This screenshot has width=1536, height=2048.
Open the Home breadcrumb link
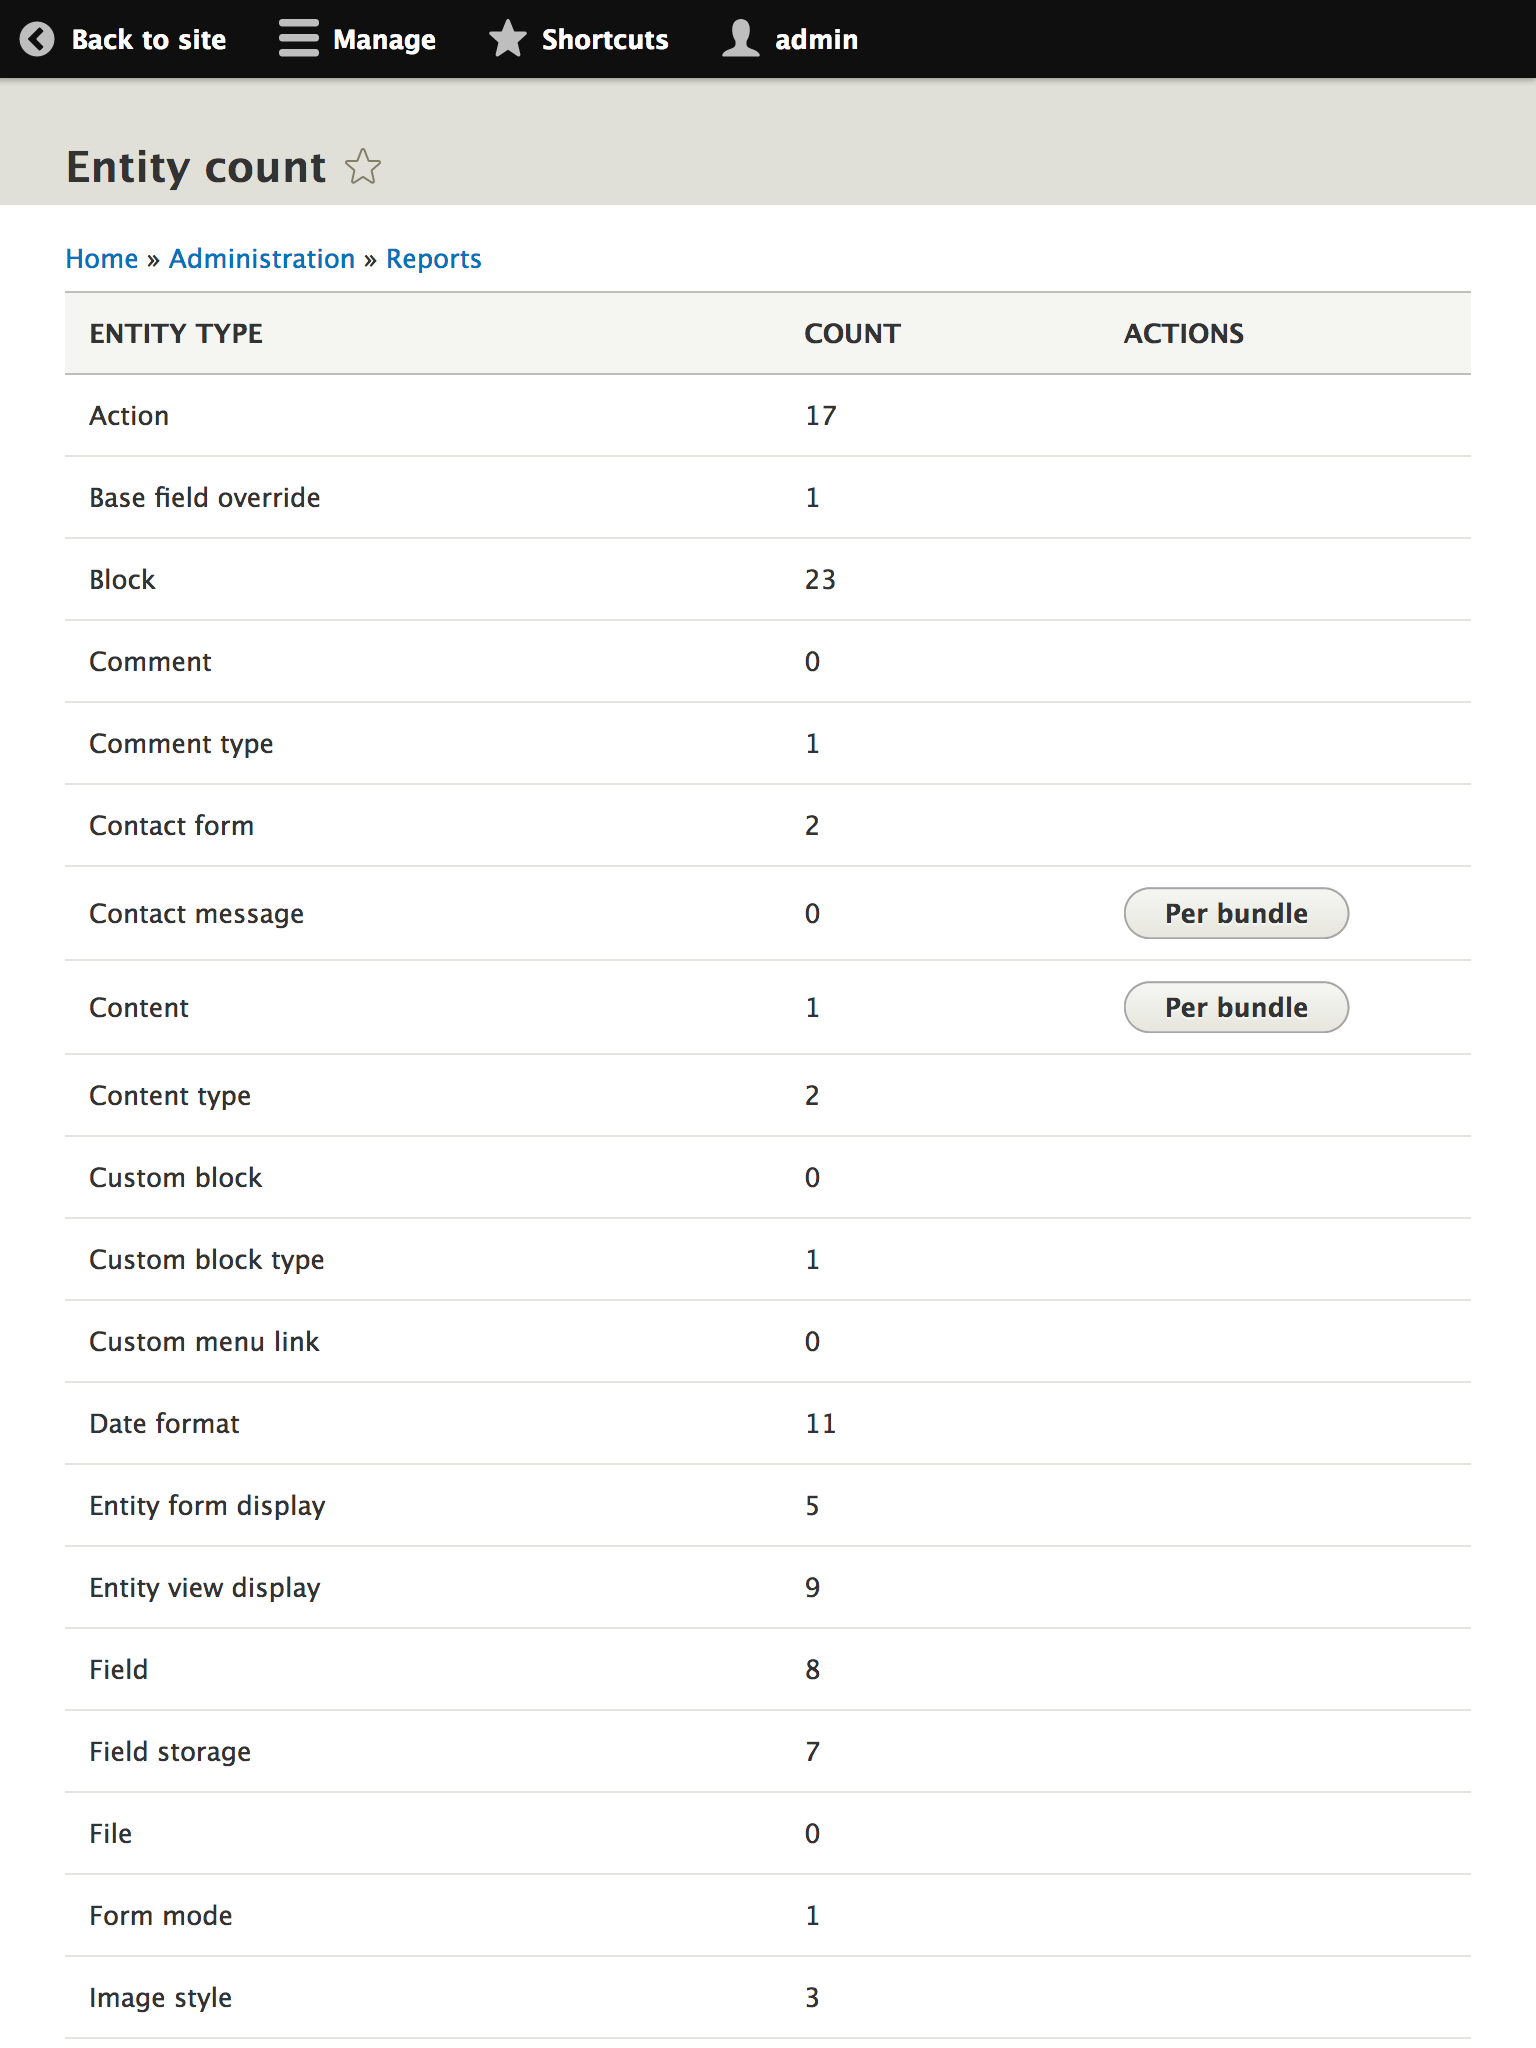102,258
